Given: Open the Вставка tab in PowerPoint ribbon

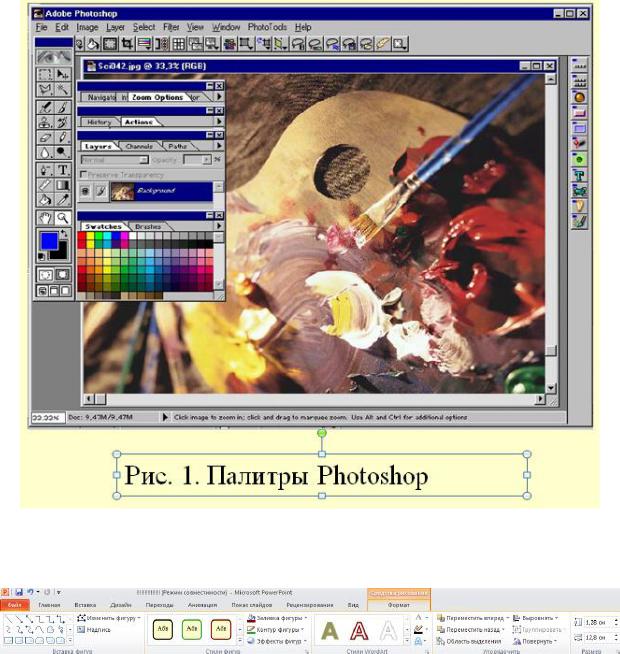Looking at the screenshot, I should [85, 605].
